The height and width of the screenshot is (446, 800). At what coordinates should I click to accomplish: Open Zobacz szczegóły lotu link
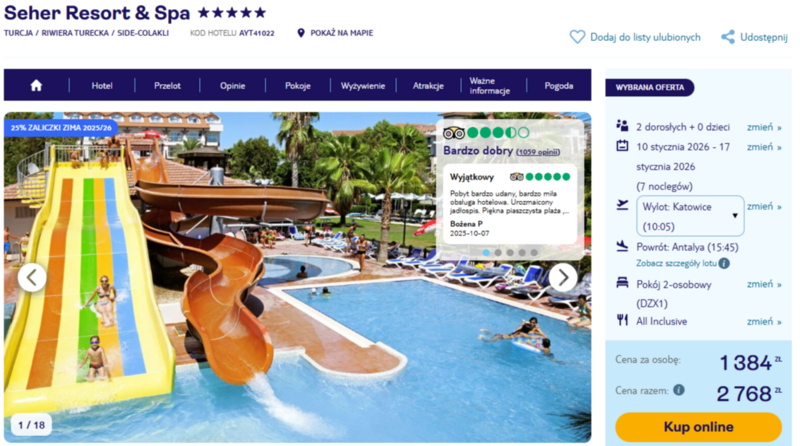click(676, 263)
